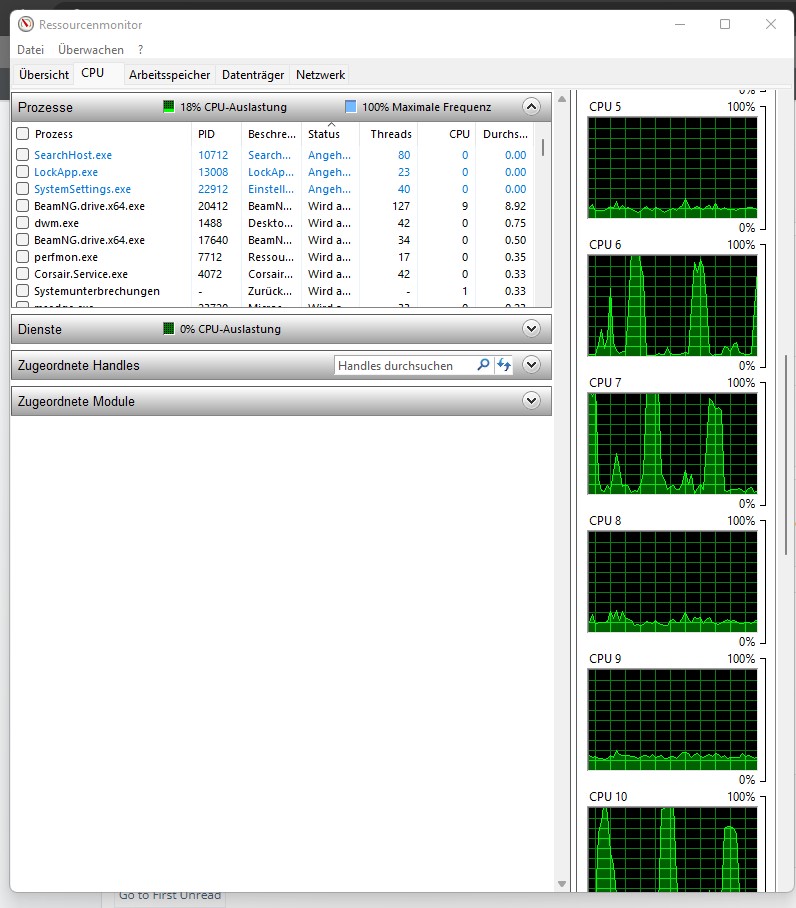Sort by the CPU column header
The width and height of the screenshot is (796, 908).
(446, 134)
